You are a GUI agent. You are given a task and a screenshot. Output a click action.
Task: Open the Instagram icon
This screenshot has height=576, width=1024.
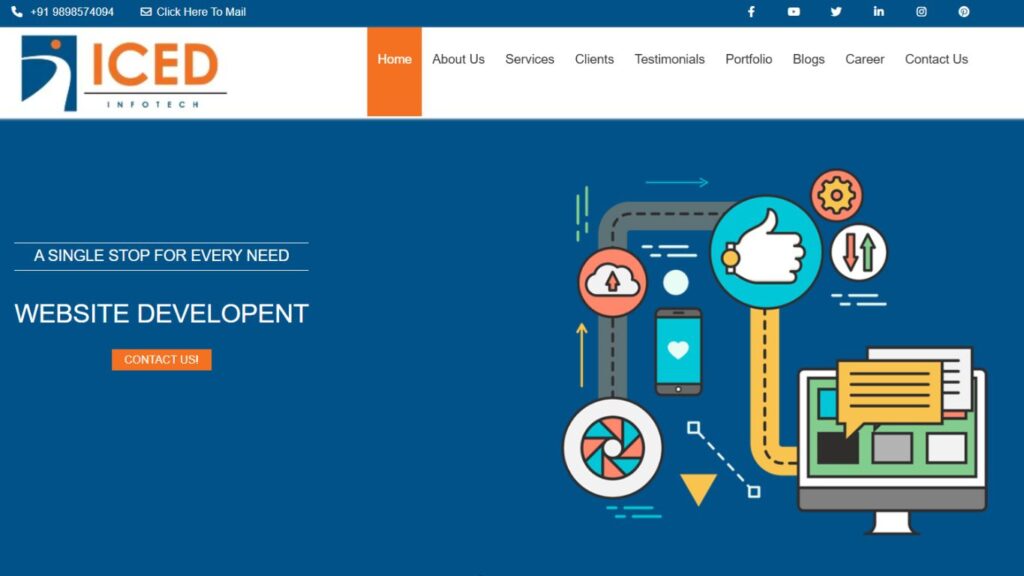921,12
